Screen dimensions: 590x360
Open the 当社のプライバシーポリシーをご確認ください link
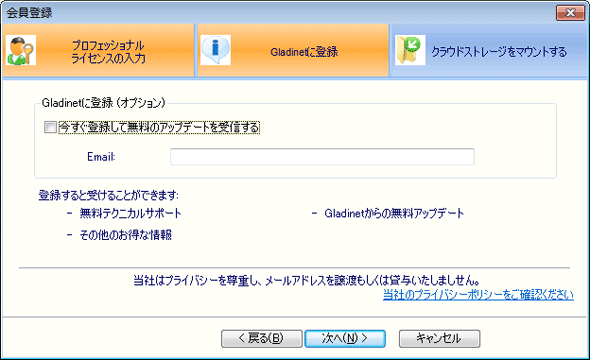click(478, 295)
